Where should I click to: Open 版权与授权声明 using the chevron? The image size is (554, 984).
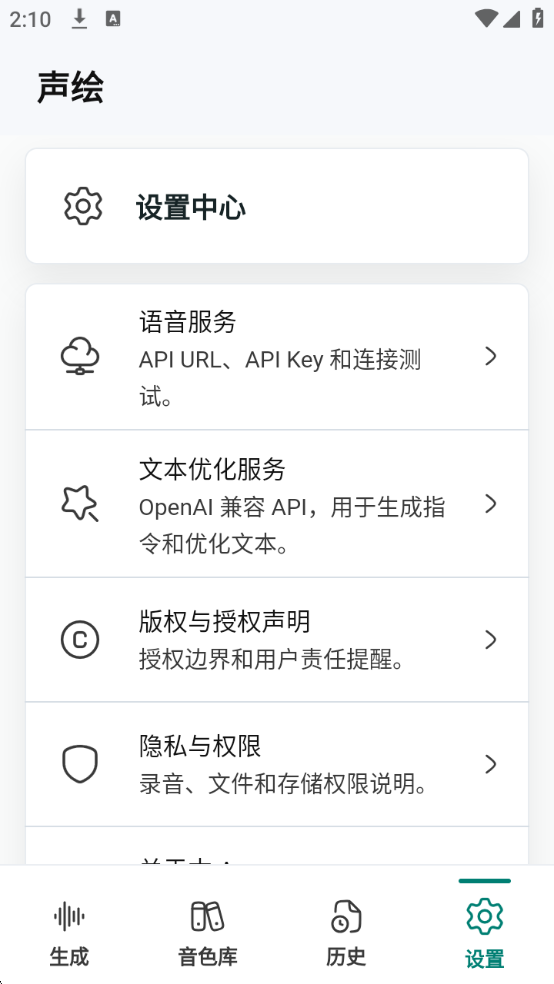491,639
